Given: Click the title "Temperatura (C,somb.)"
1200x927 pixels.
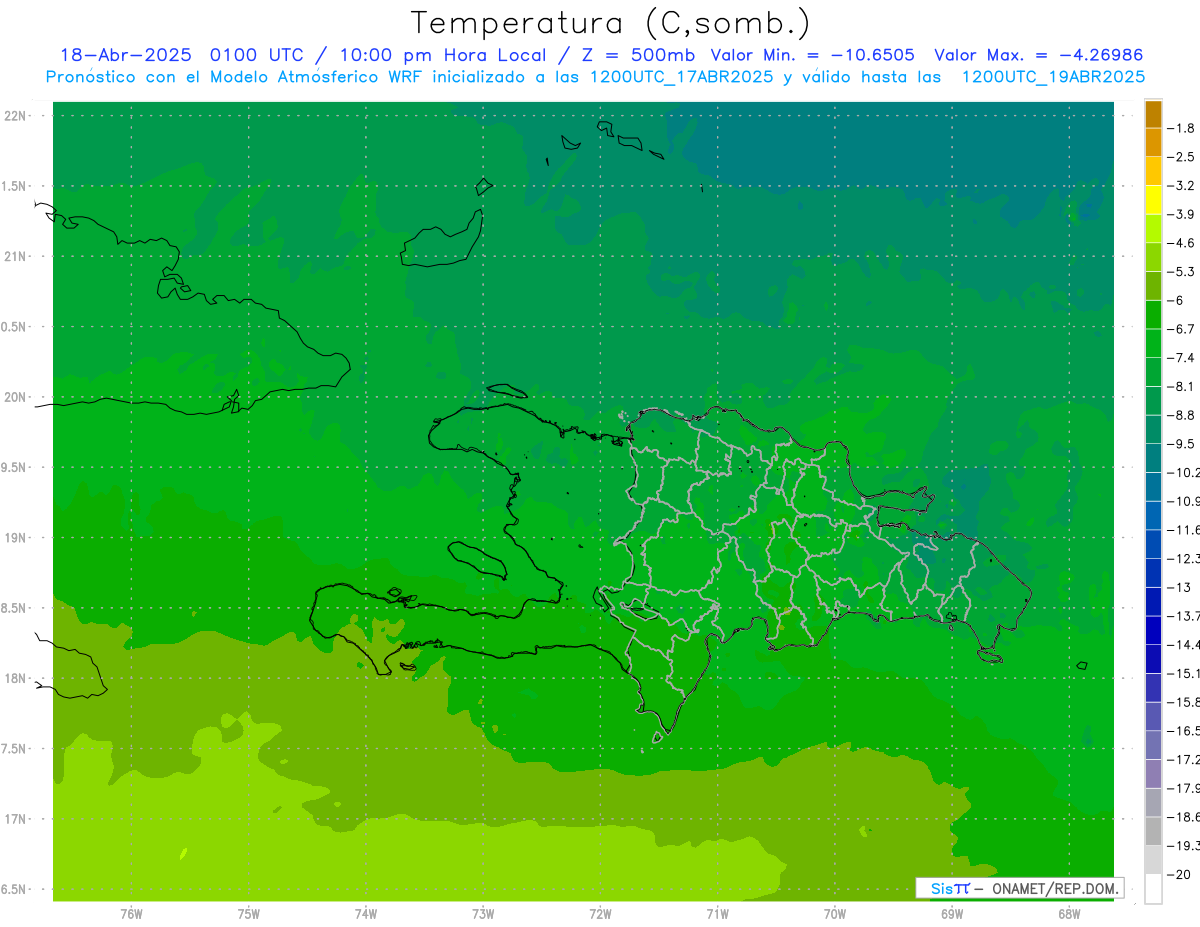Looking at the screenshot, I should [611, 23].
